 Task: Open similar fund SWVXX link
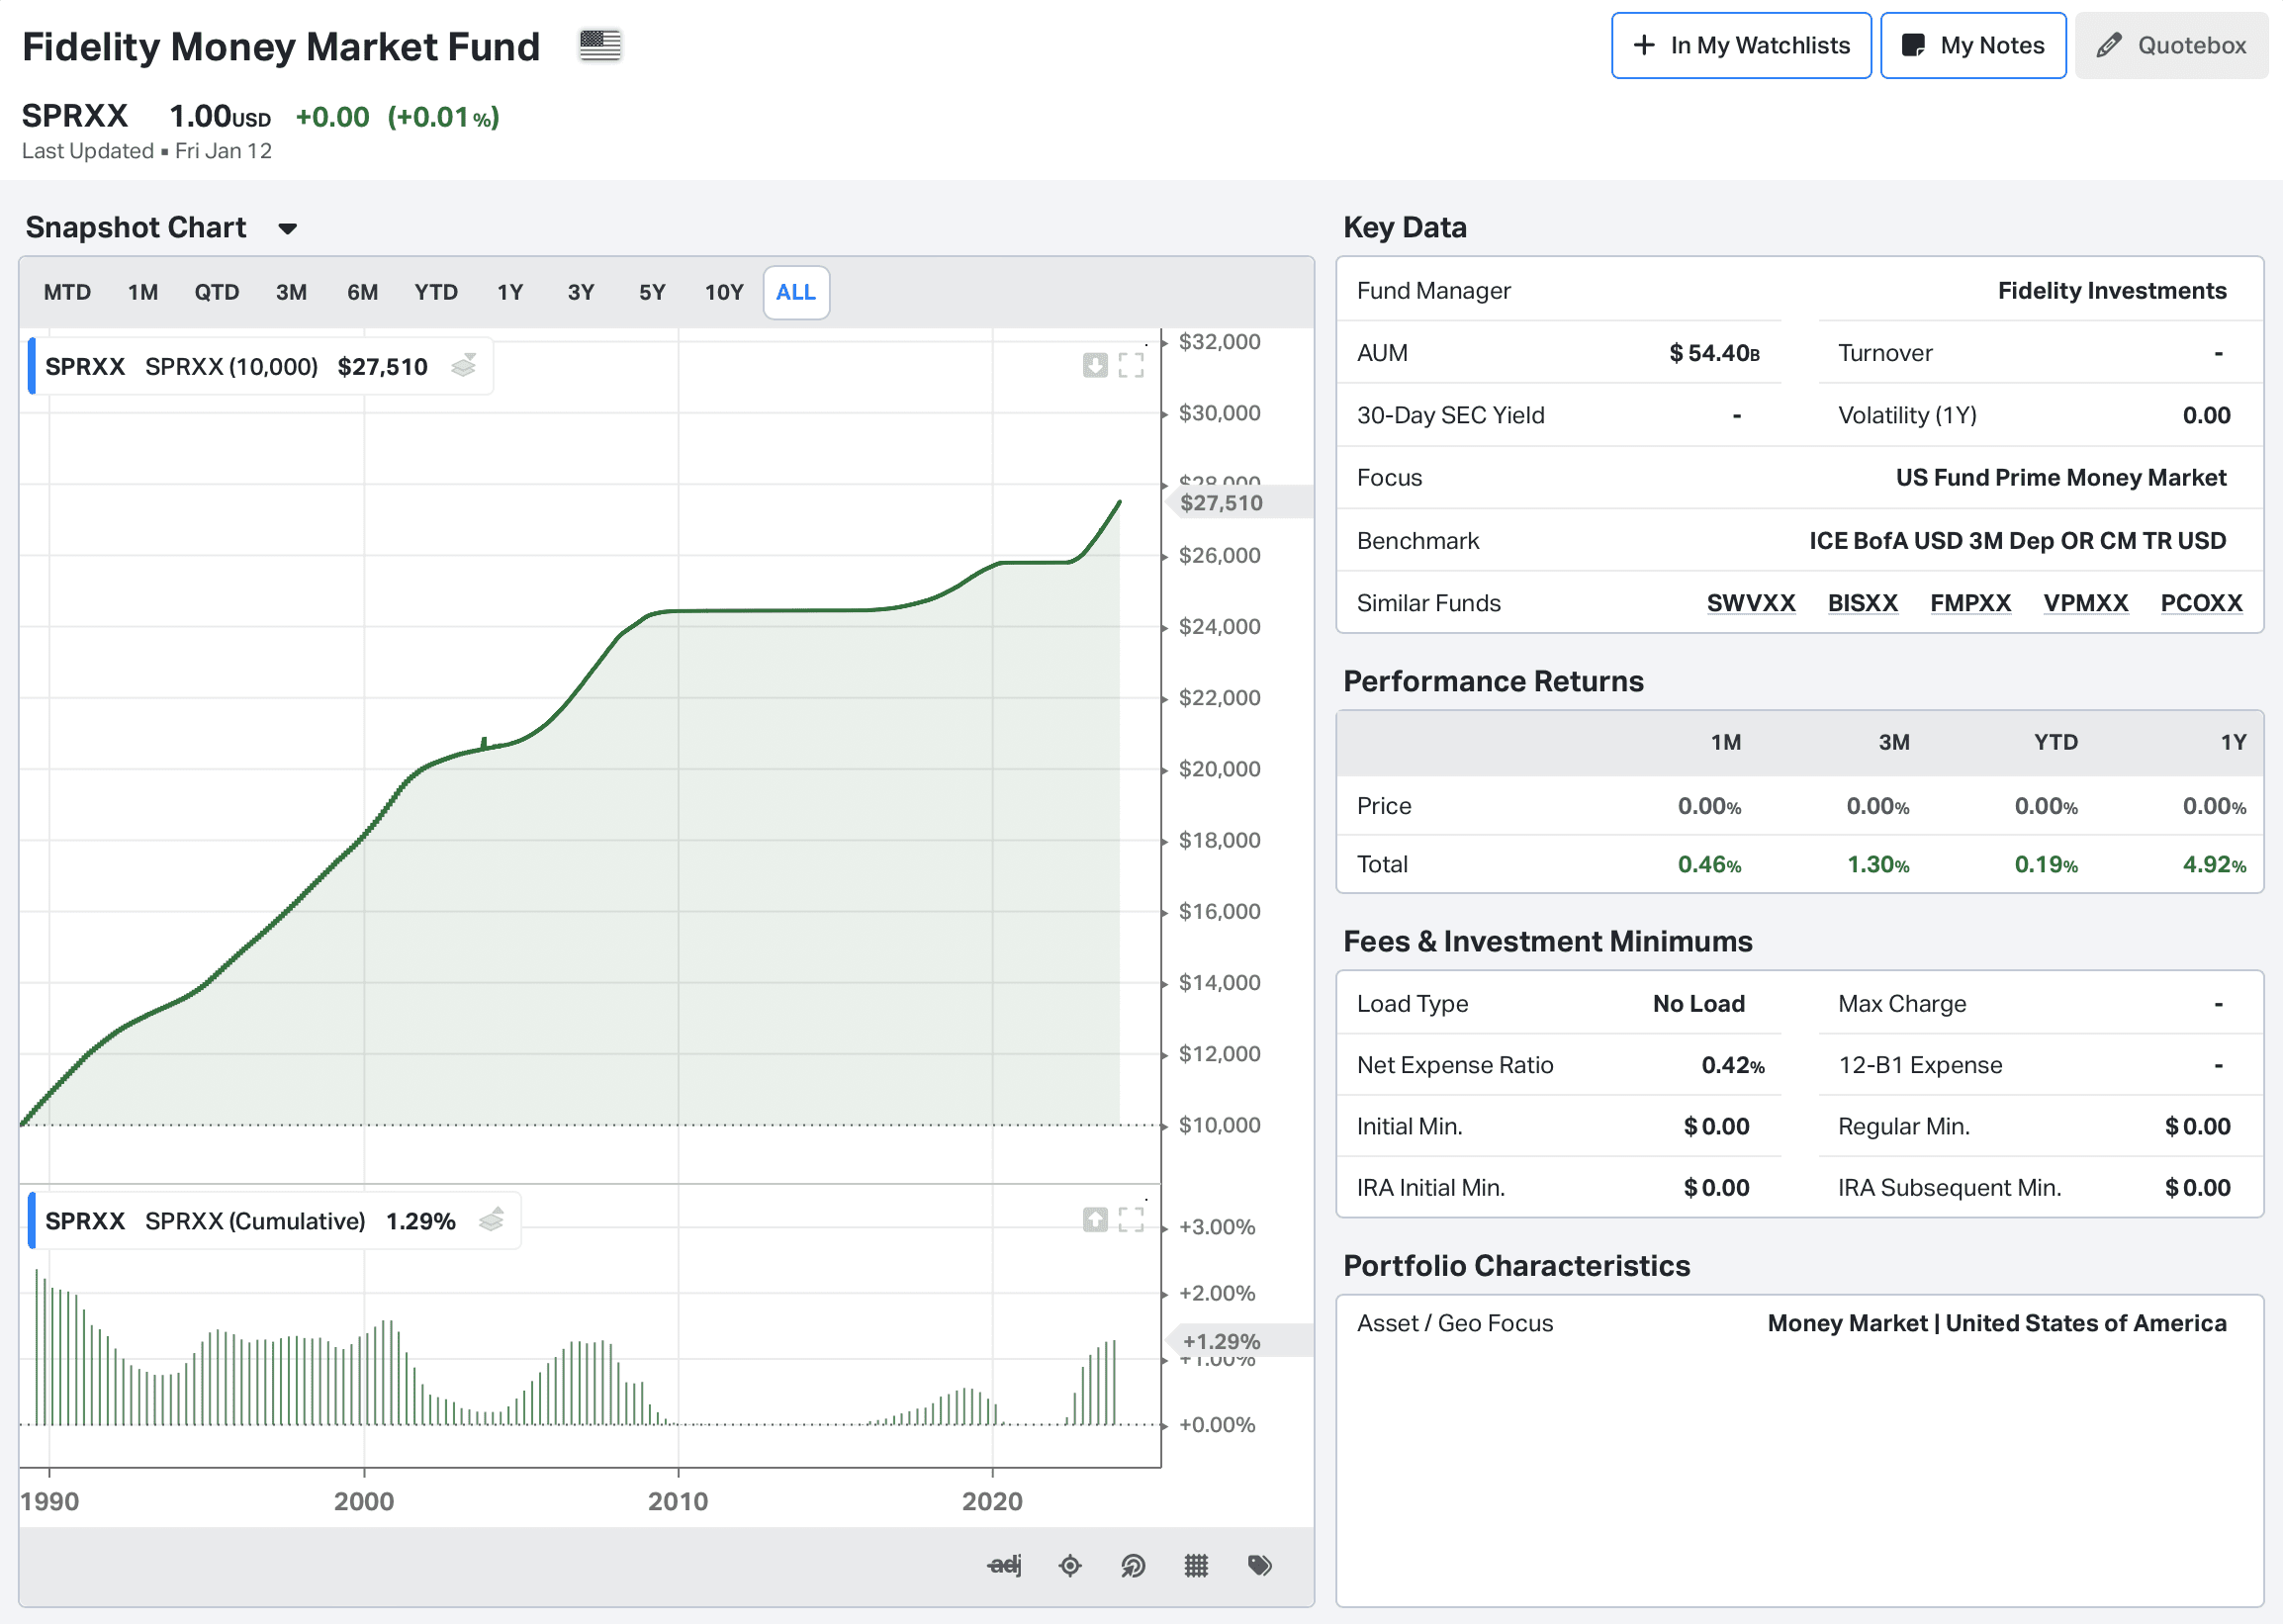click(x=1750, y=603)
